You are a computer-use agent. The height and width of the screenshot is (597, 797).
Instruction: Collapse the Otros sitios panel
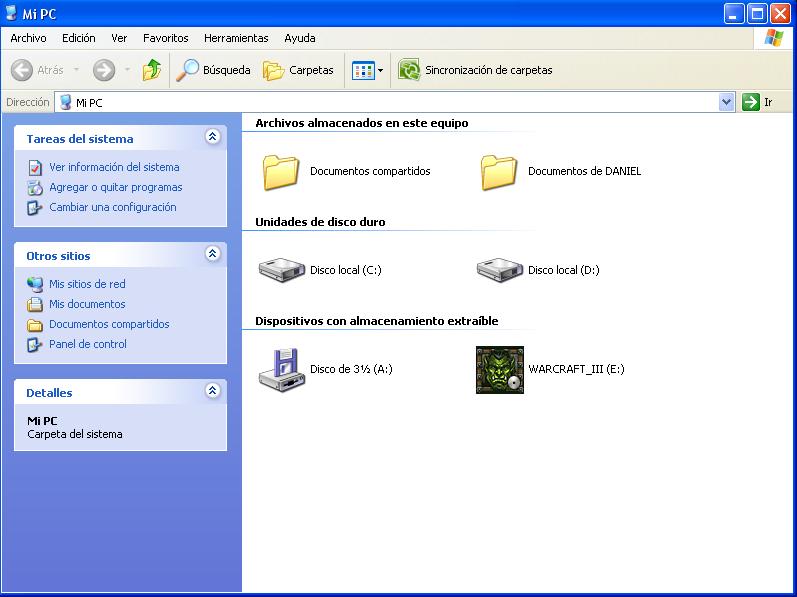(212, 254)
